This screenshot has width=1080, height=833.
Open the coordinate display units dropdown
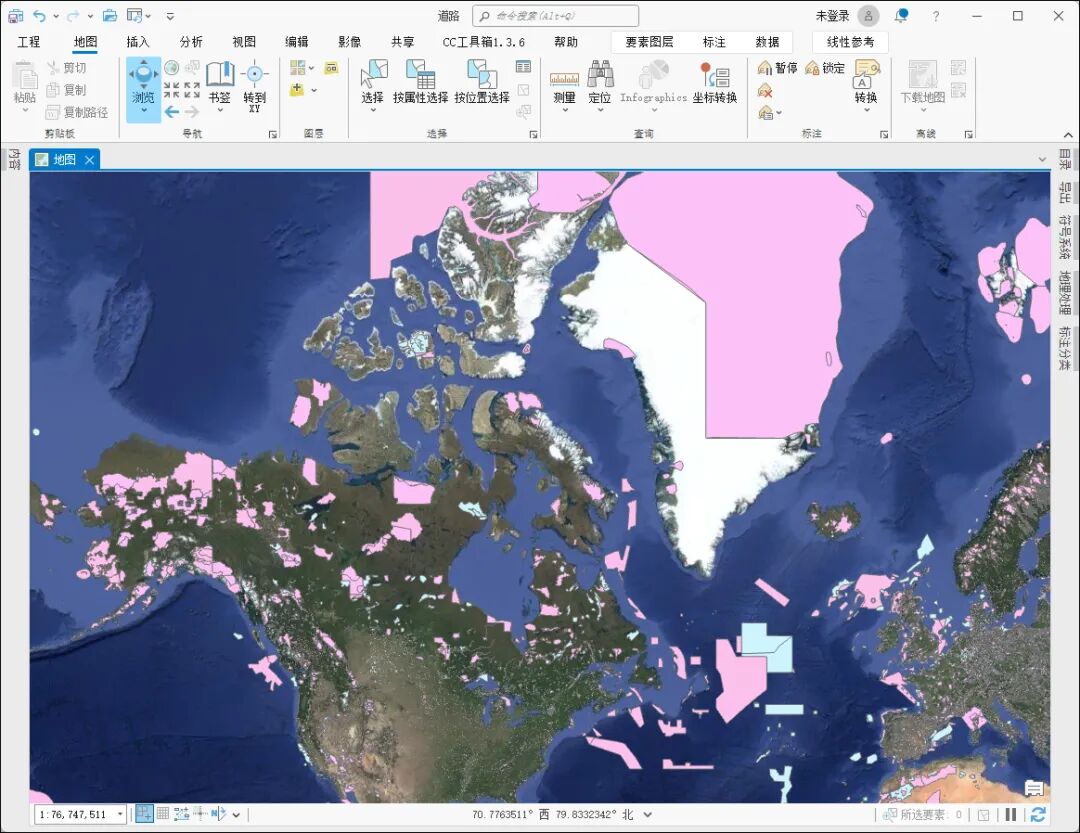coord(648,815)
